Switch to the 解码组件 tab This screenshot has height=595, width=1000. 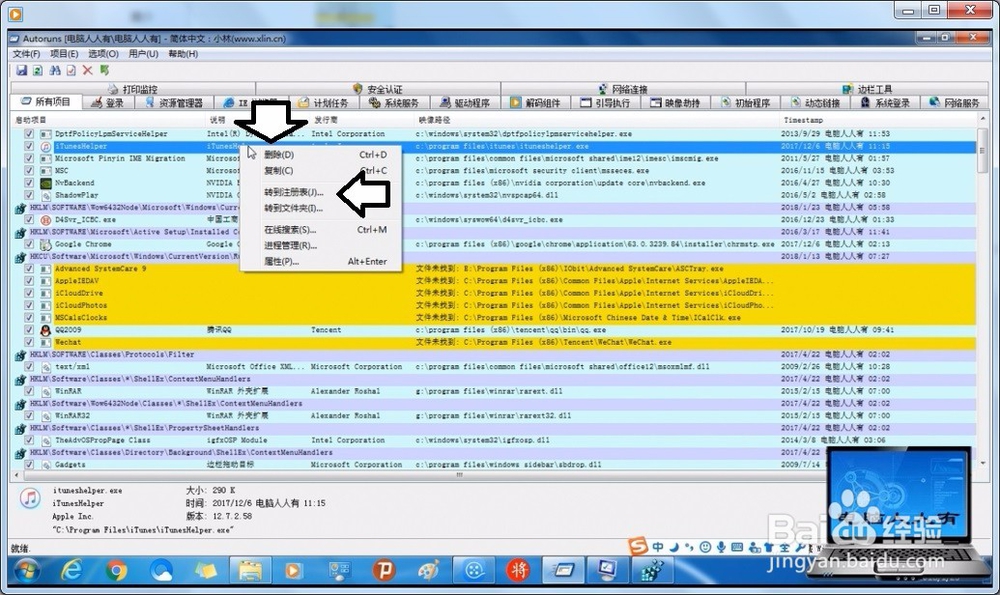click(x=536, y=103)
